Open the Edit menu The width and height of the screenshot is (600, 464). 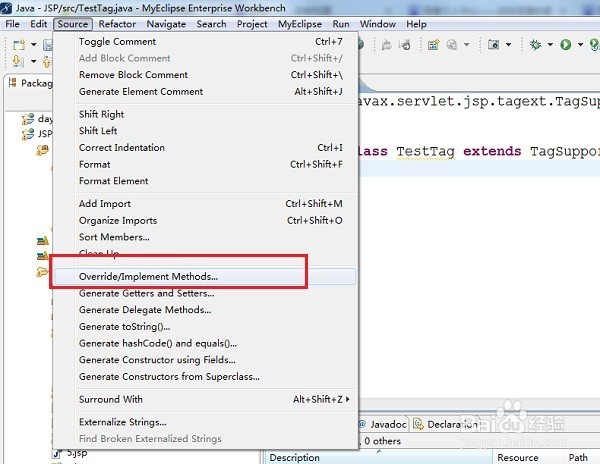coord(38,24)
